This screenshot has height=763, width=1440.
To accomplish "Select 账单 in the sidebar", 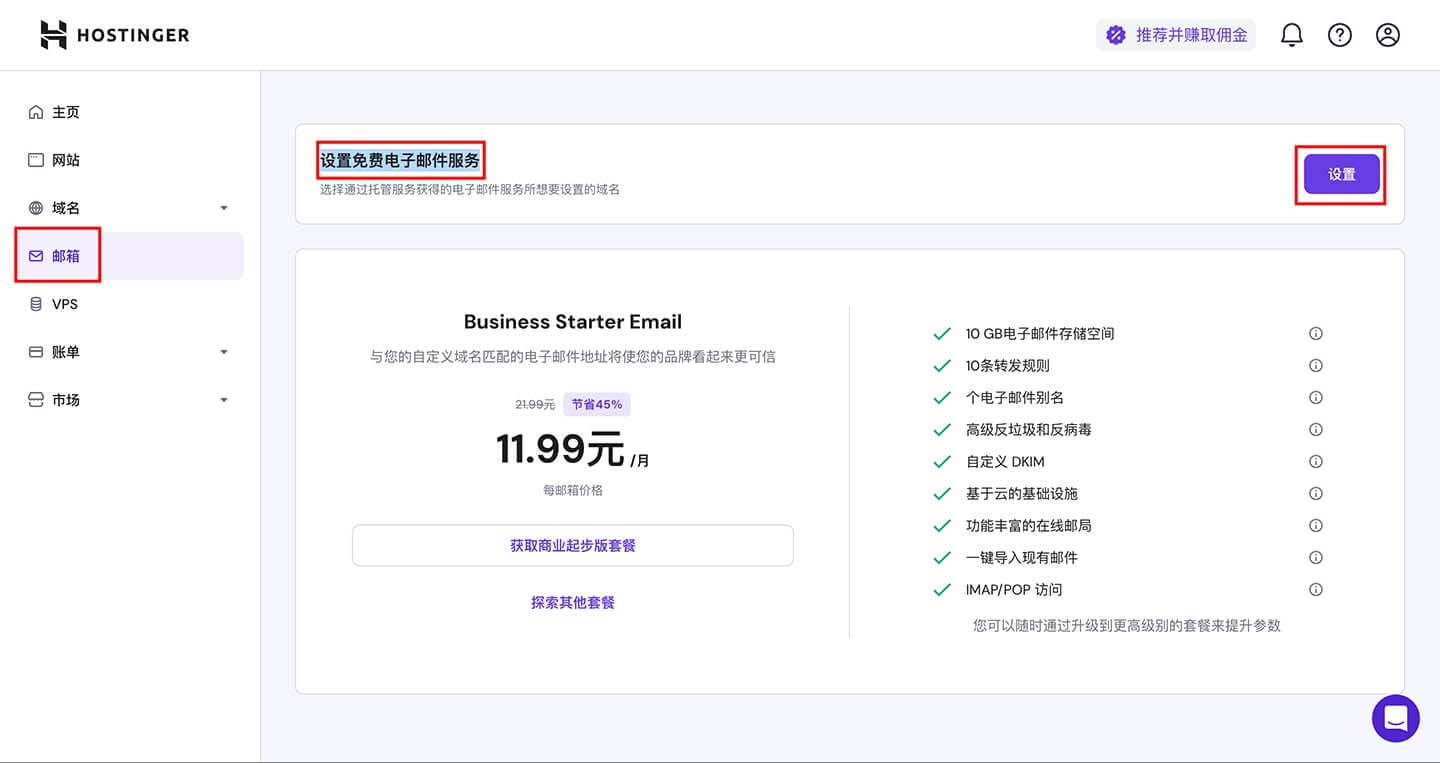I will (130, 352).
